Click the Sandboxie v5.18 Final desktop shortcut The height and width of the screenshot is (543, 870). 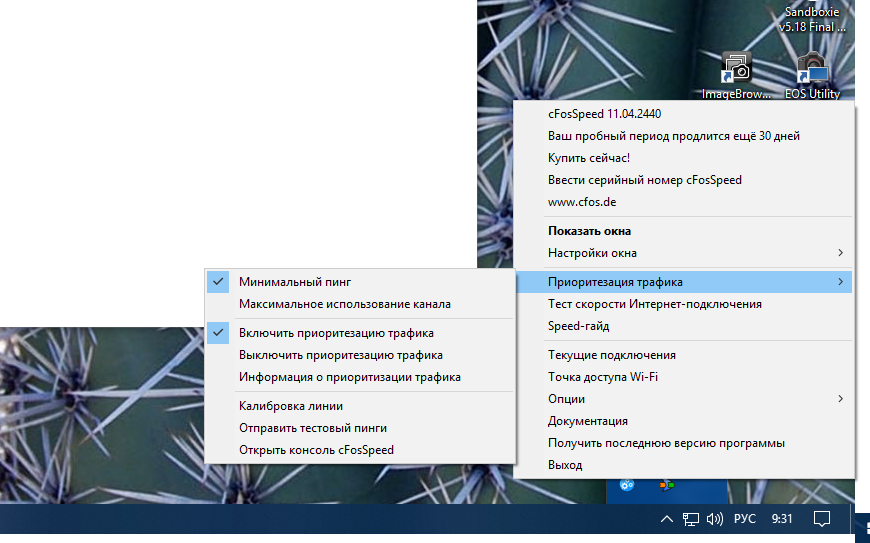(x=812, y=19)
